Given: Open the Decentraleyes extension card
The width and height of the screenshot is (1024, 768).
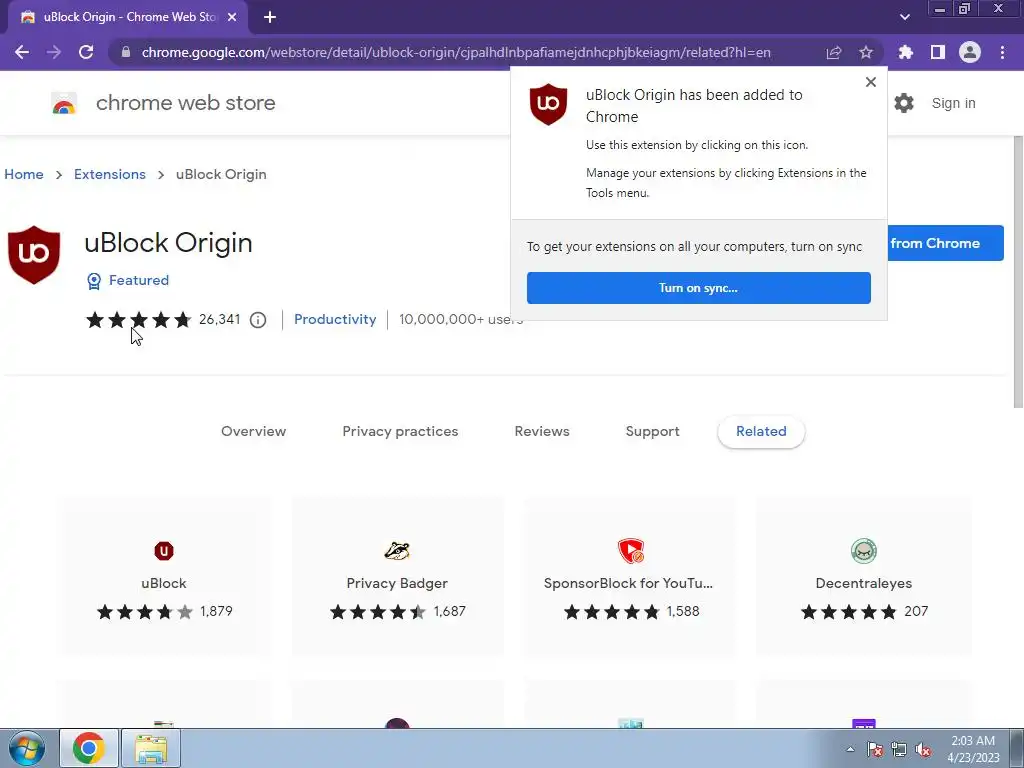Looking at the screenshot, I should 863,576.
